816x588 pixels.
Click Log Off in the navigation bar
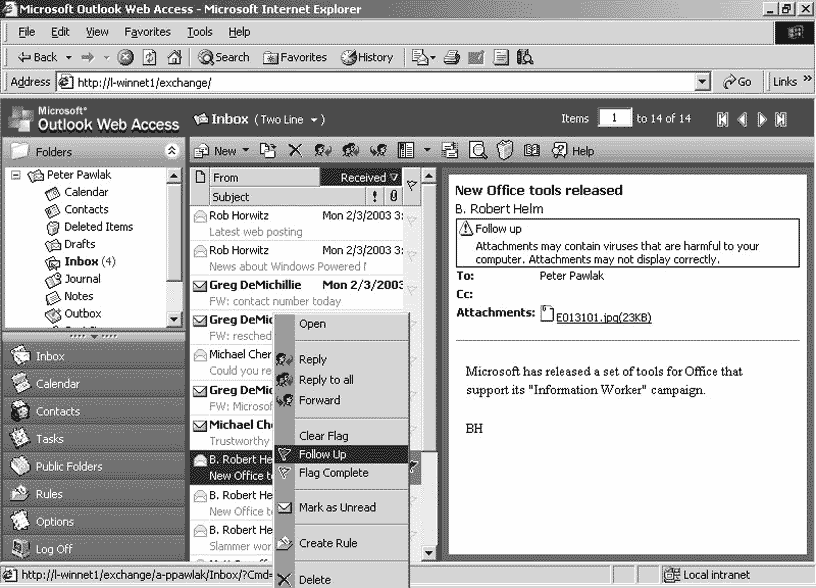(x=94, y=548)
